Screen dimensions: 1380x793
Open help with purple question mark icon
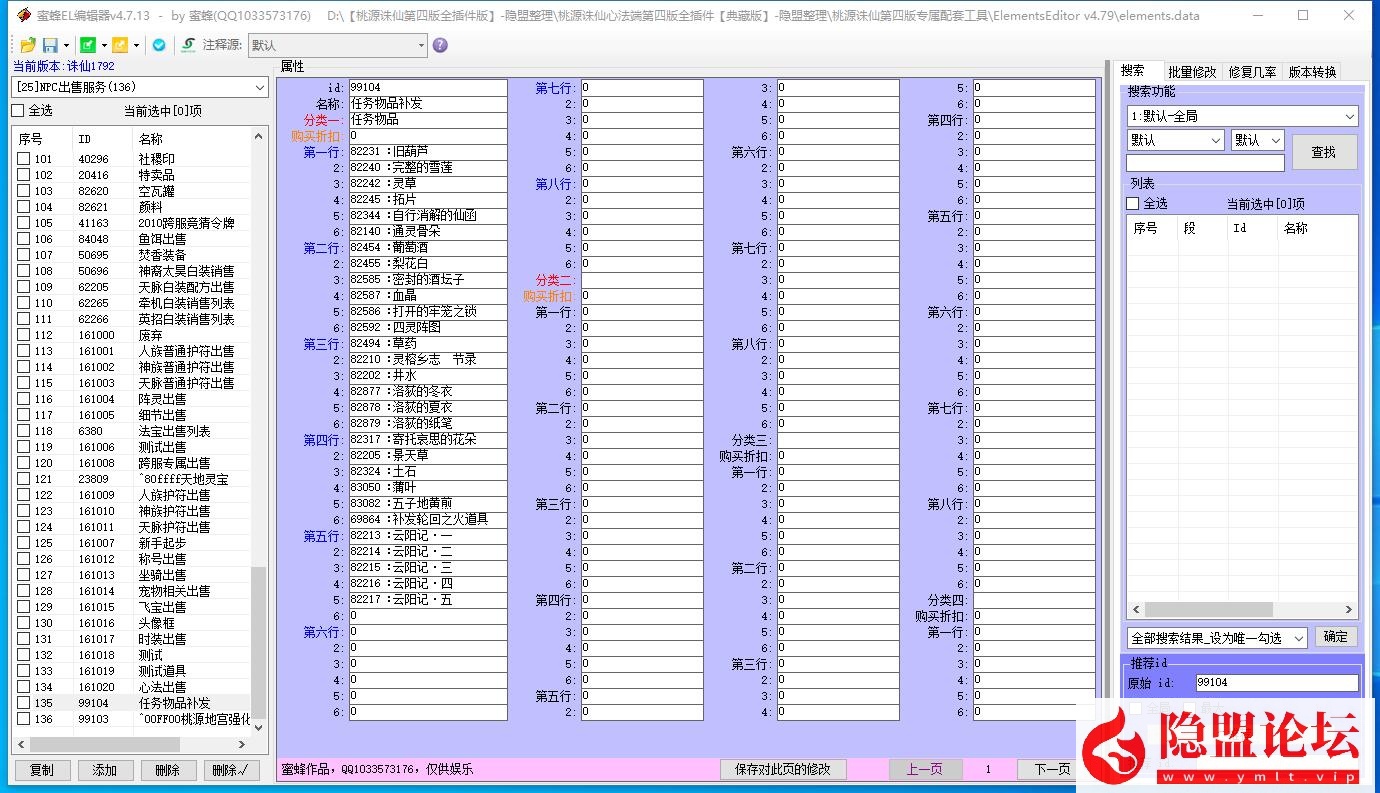tap(440, 45)
